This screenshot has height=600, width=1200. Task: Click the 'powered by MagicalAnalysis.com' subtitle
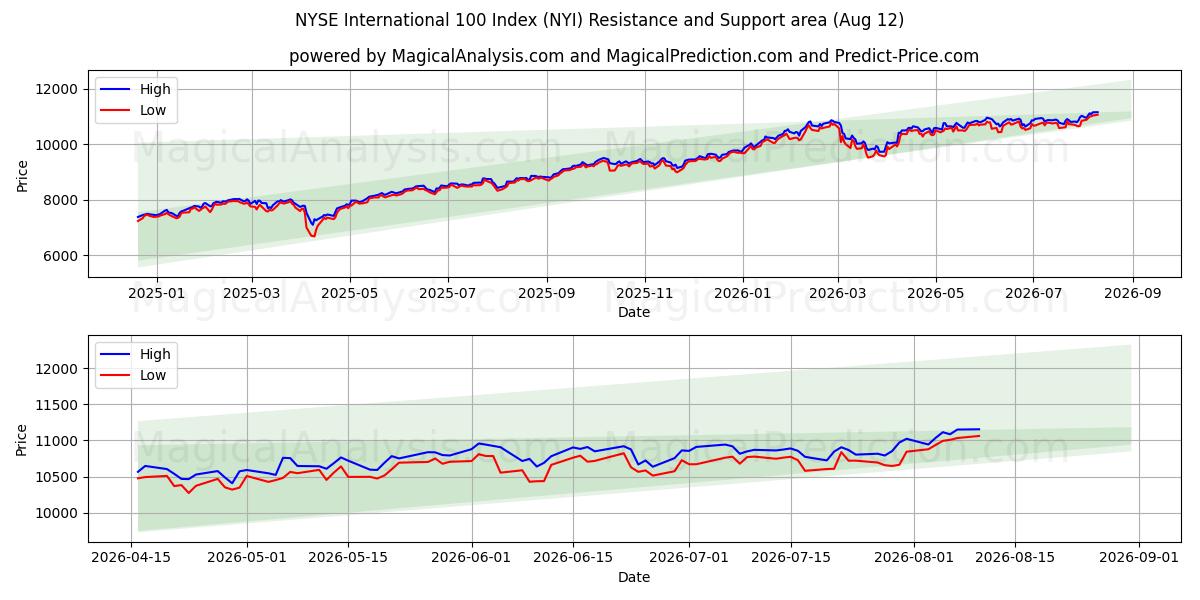(x=634, y=56)
